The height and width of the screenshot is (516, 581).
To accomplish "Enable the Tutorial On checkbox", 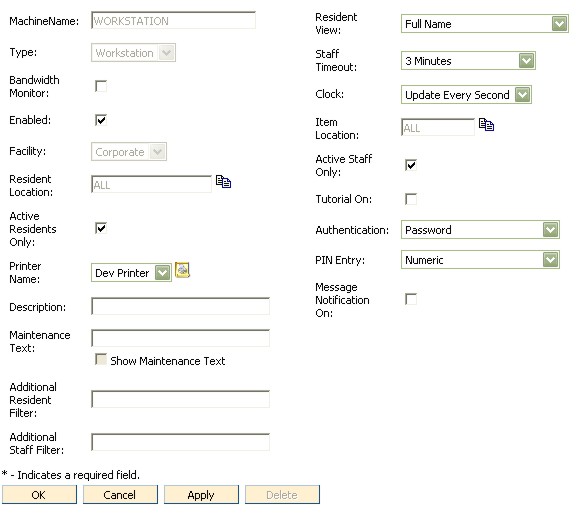I will click(x=411, y=199).
